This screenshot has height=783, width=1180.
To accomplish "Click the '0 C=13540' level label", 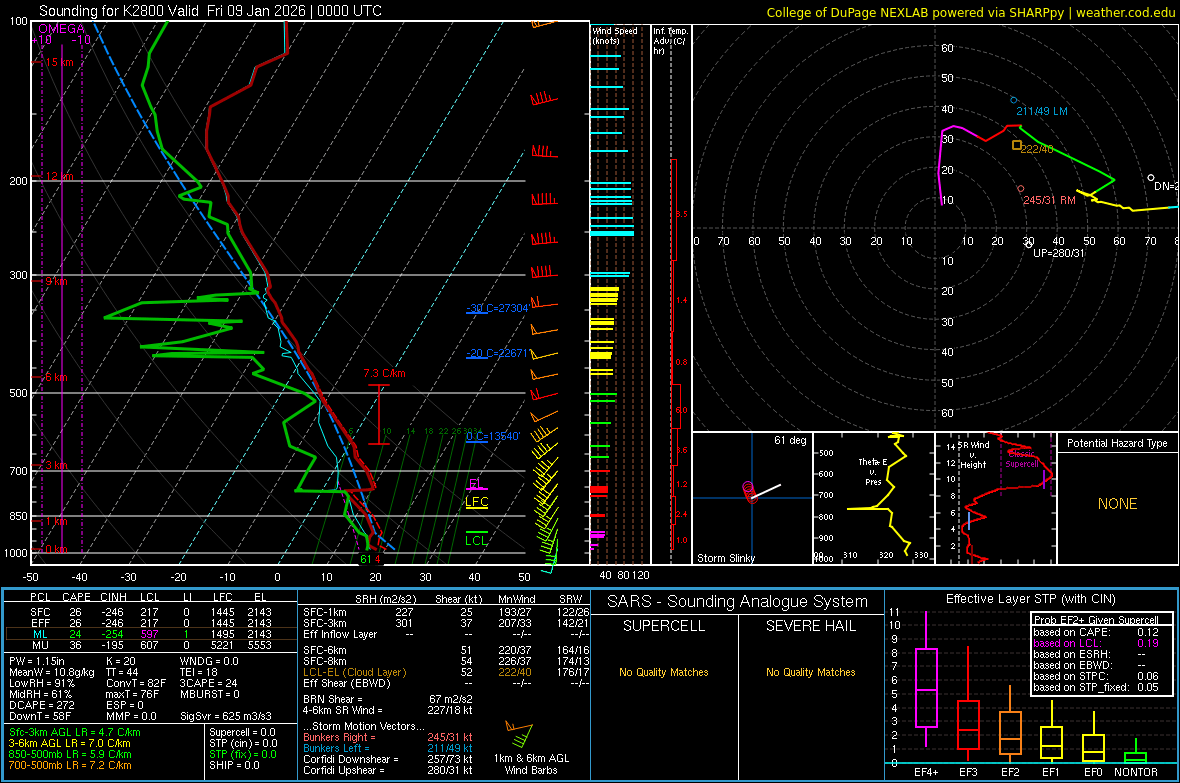I will click(x=493, y=436).
